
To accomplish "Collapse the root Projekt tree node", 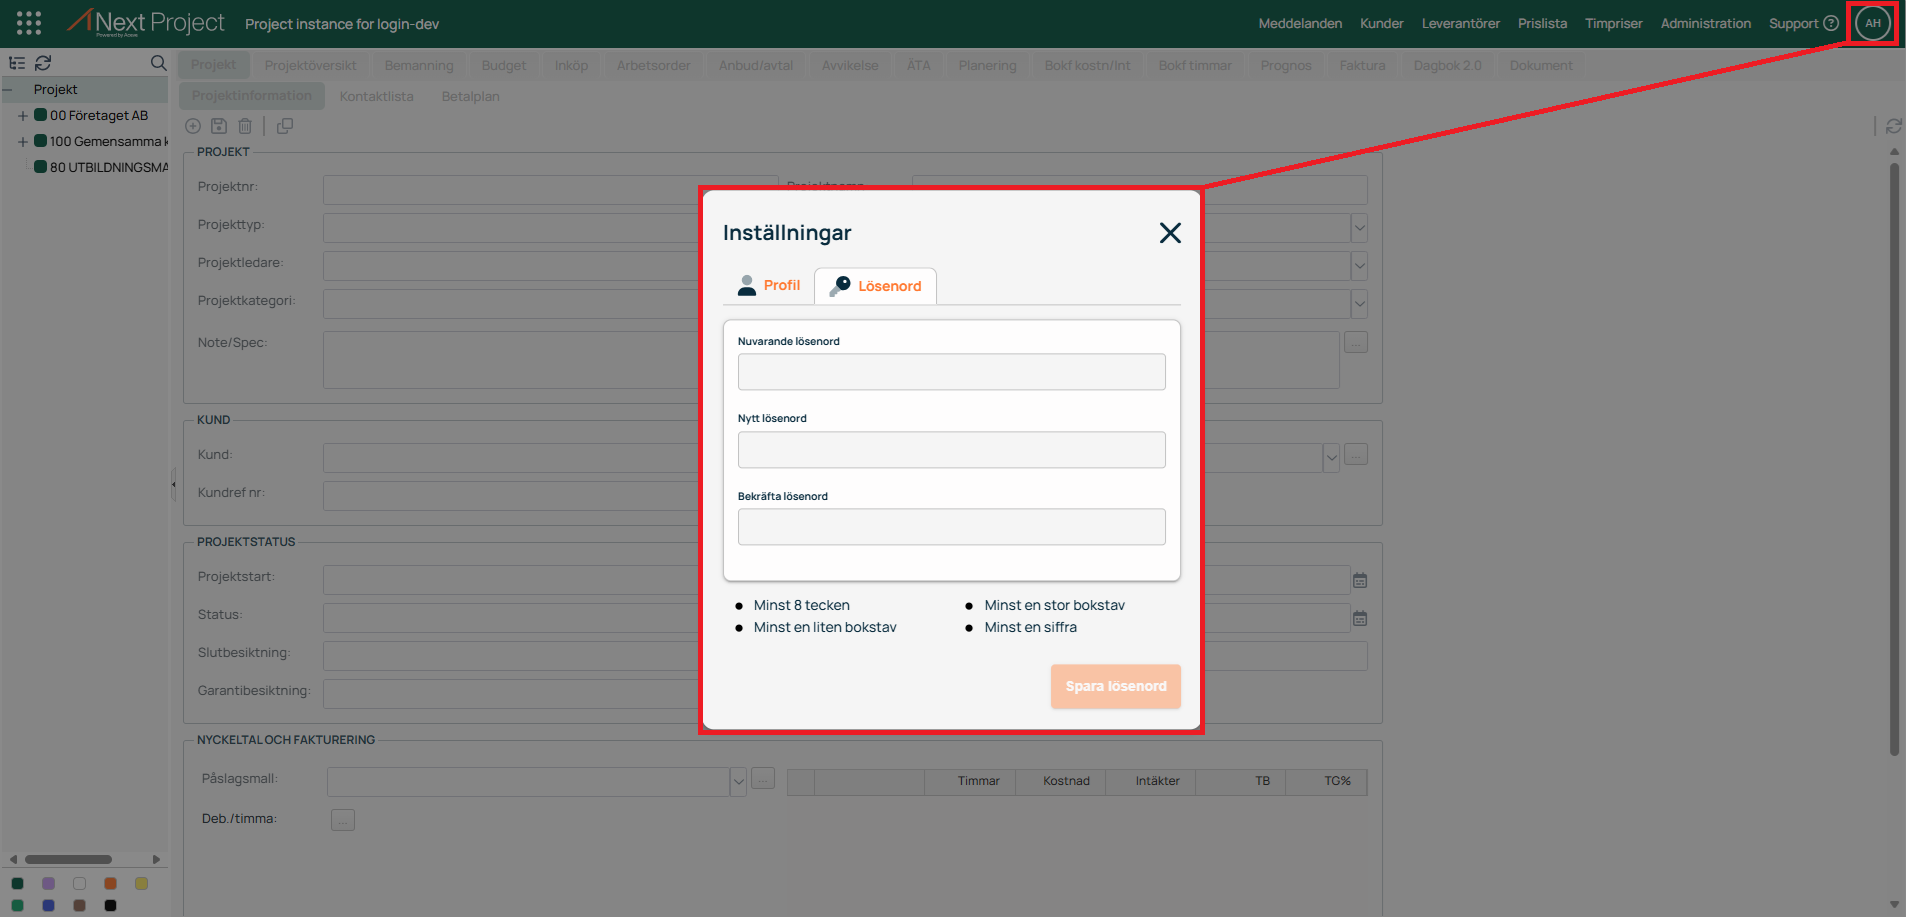I will coord(8,90).
